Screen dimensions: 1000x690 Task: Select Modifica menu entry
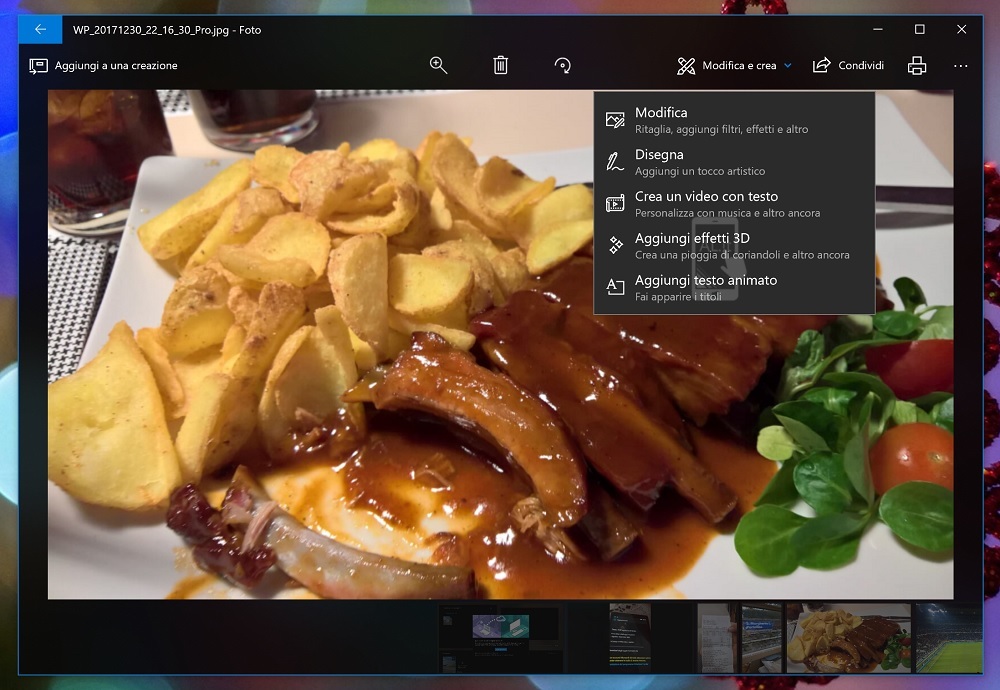pos(734,120)
